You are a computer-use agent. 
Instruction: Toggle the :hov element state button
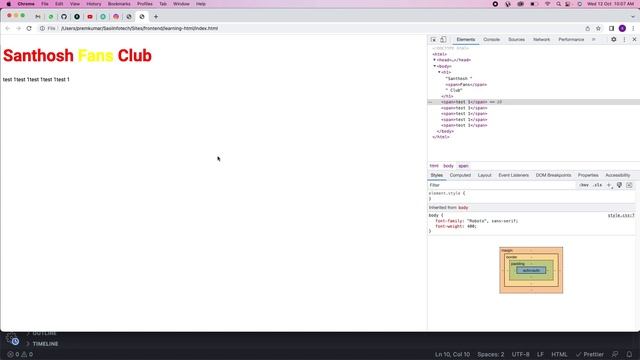tap(584, 185)
